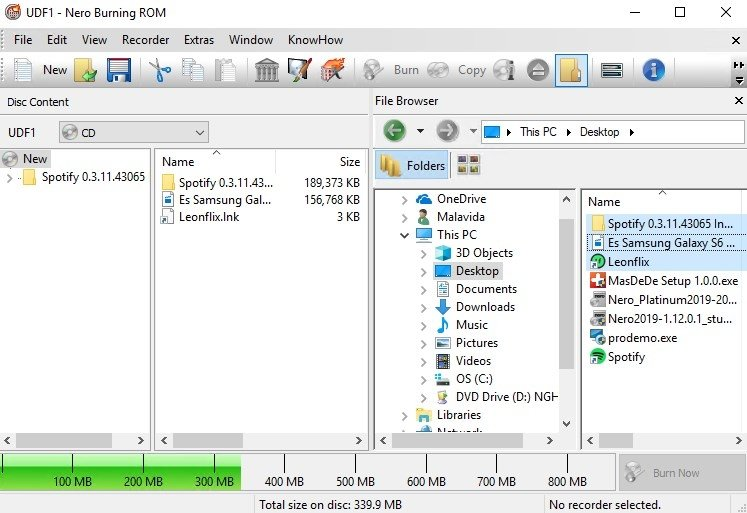Click the Copy disc toolbar icon
The height and width of the screenshot is (513, 747).
(x=438, y=70)
